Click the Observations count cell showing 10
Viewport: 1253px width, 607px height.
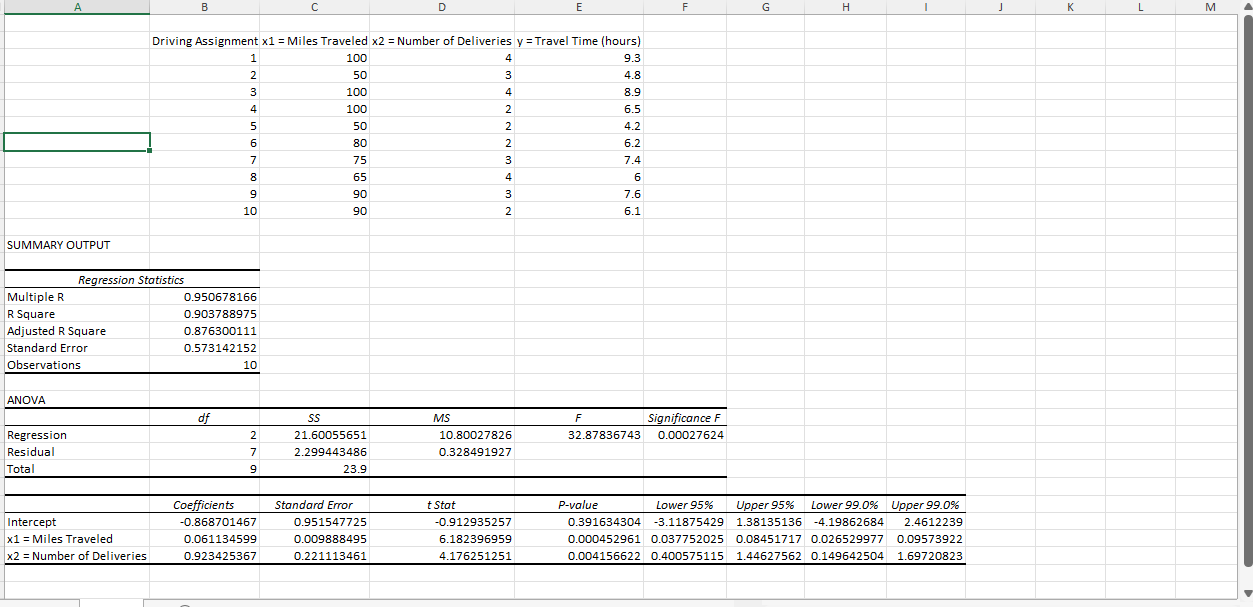click(204, 365)
